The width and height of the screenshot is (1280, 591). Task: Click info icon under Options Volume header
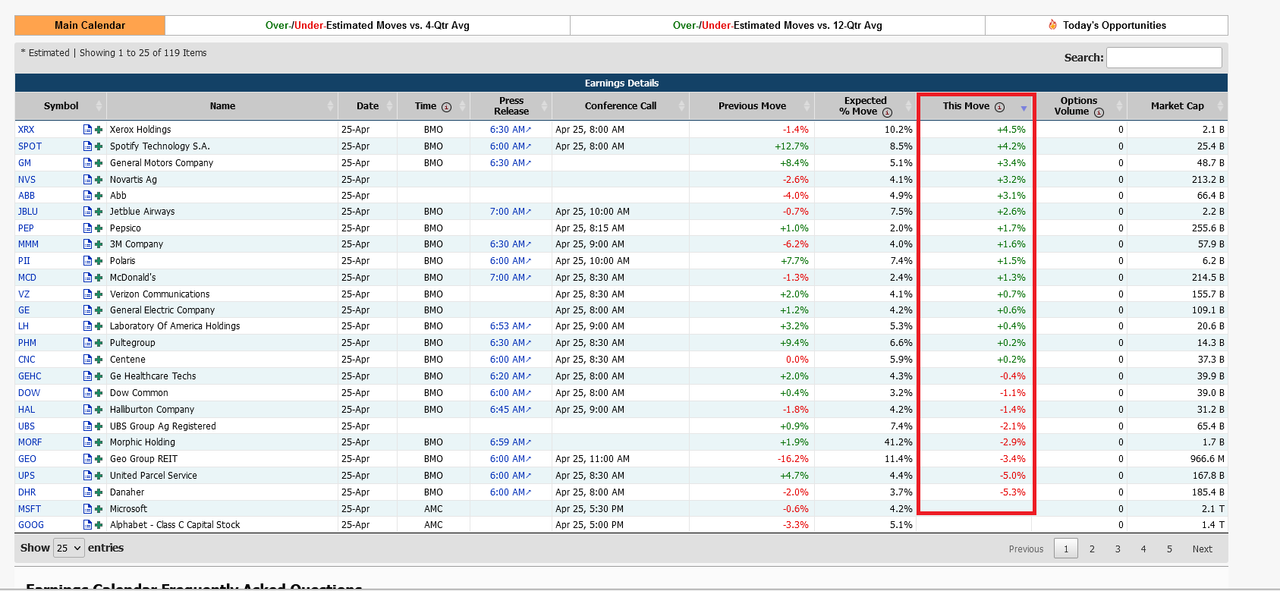click(x=1099, y=113)
